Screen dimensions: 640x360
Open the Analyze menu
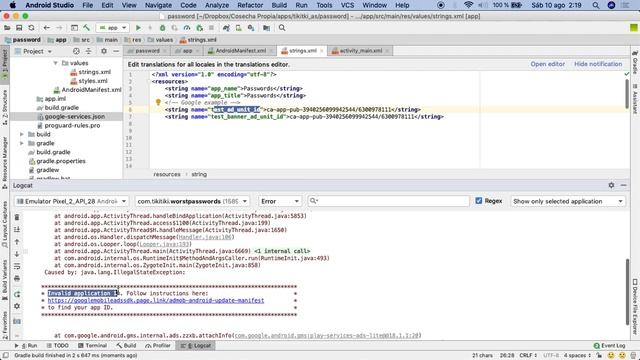click(x=217, y=5)
